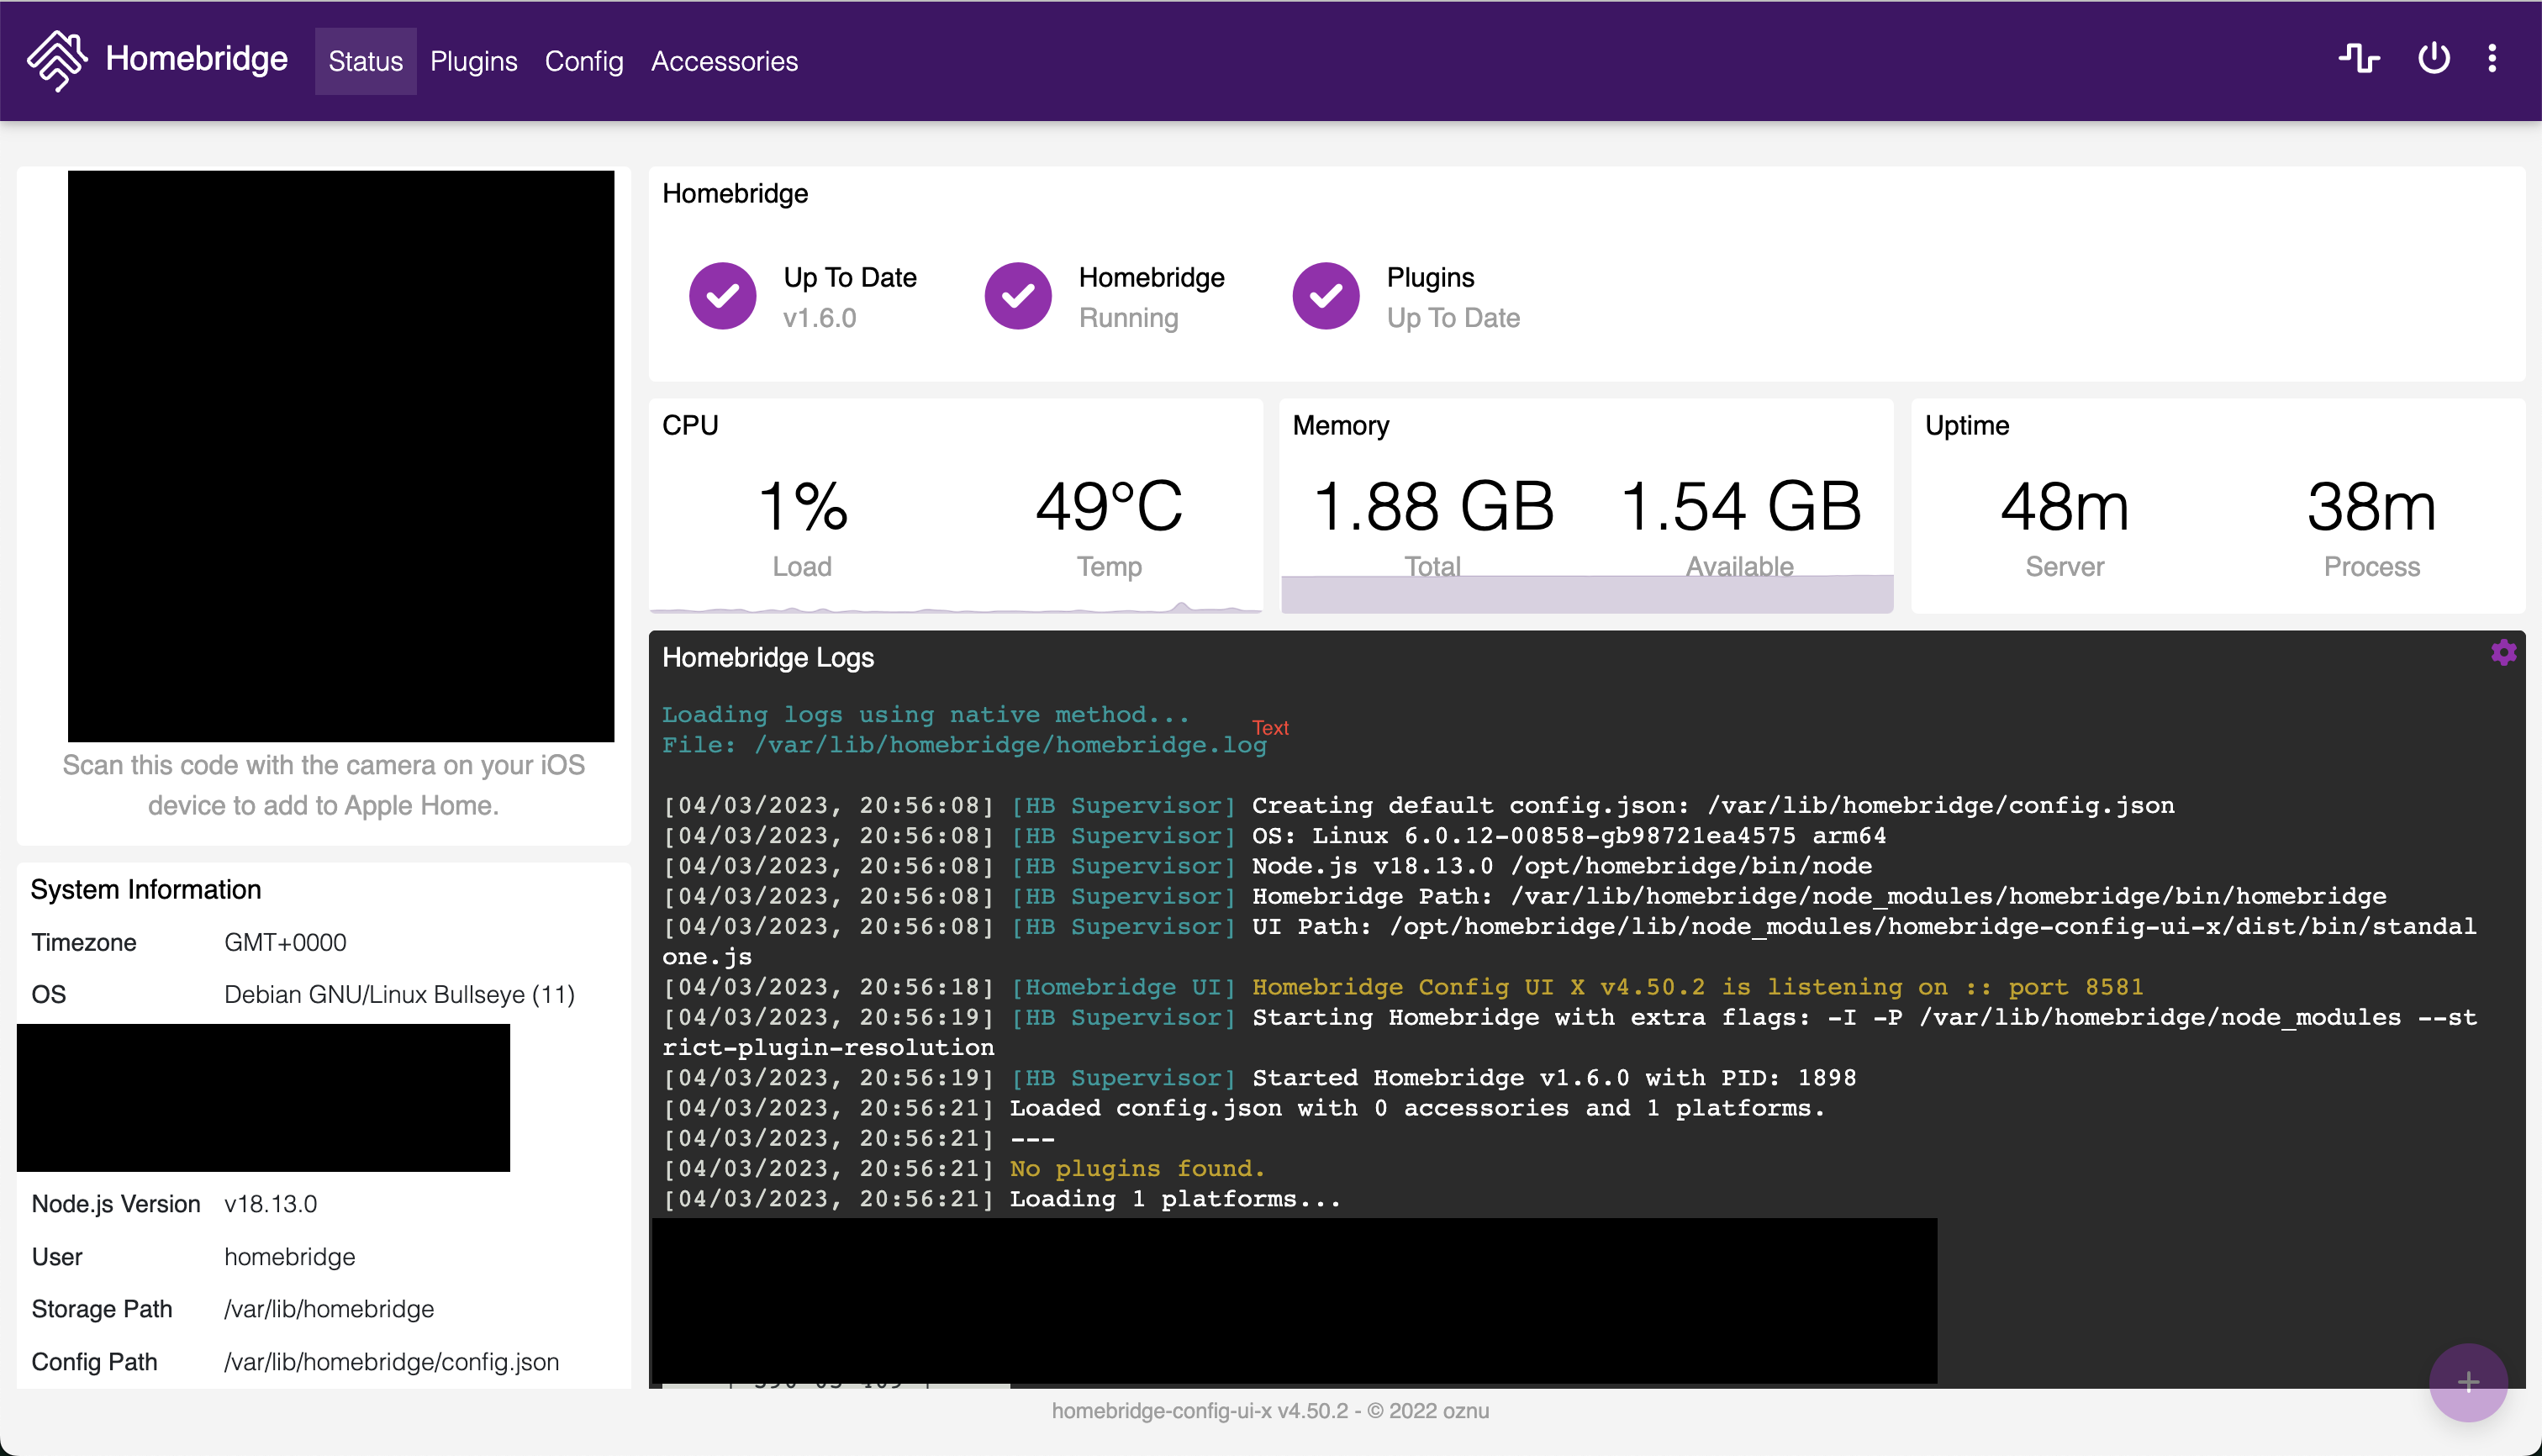The width and height of the screenshot is (2542, 1456).
Task: Click the 'listening on :: port 8581' log line
Action: pos(1404,987)
